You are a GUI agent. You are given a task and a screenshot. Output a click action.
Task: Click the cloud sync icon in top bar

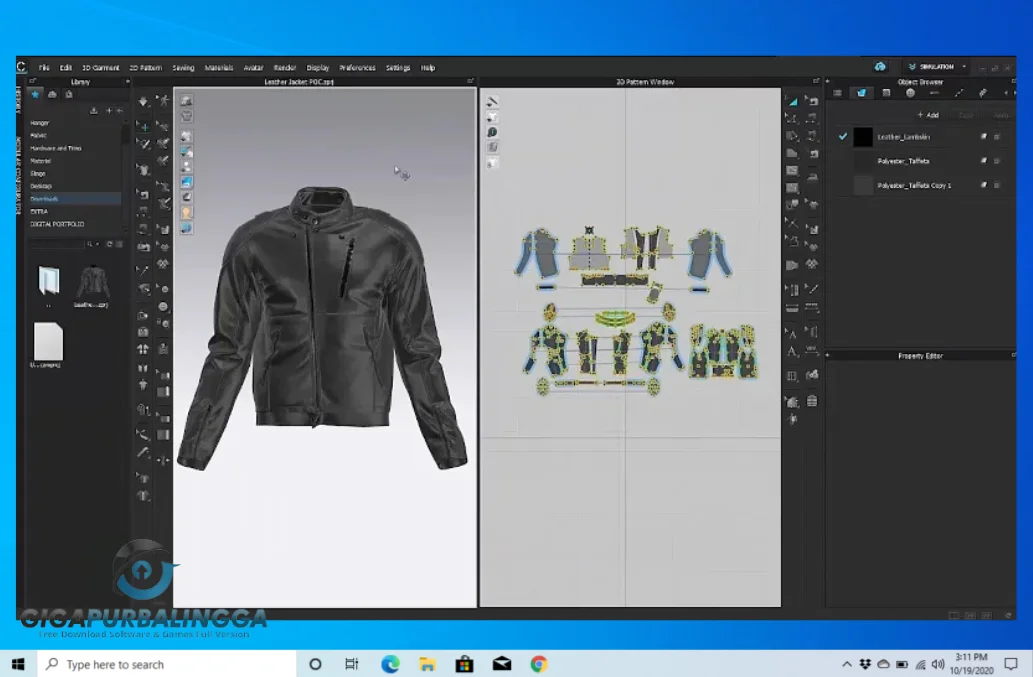pyautogui.click(x=880, y=67)
